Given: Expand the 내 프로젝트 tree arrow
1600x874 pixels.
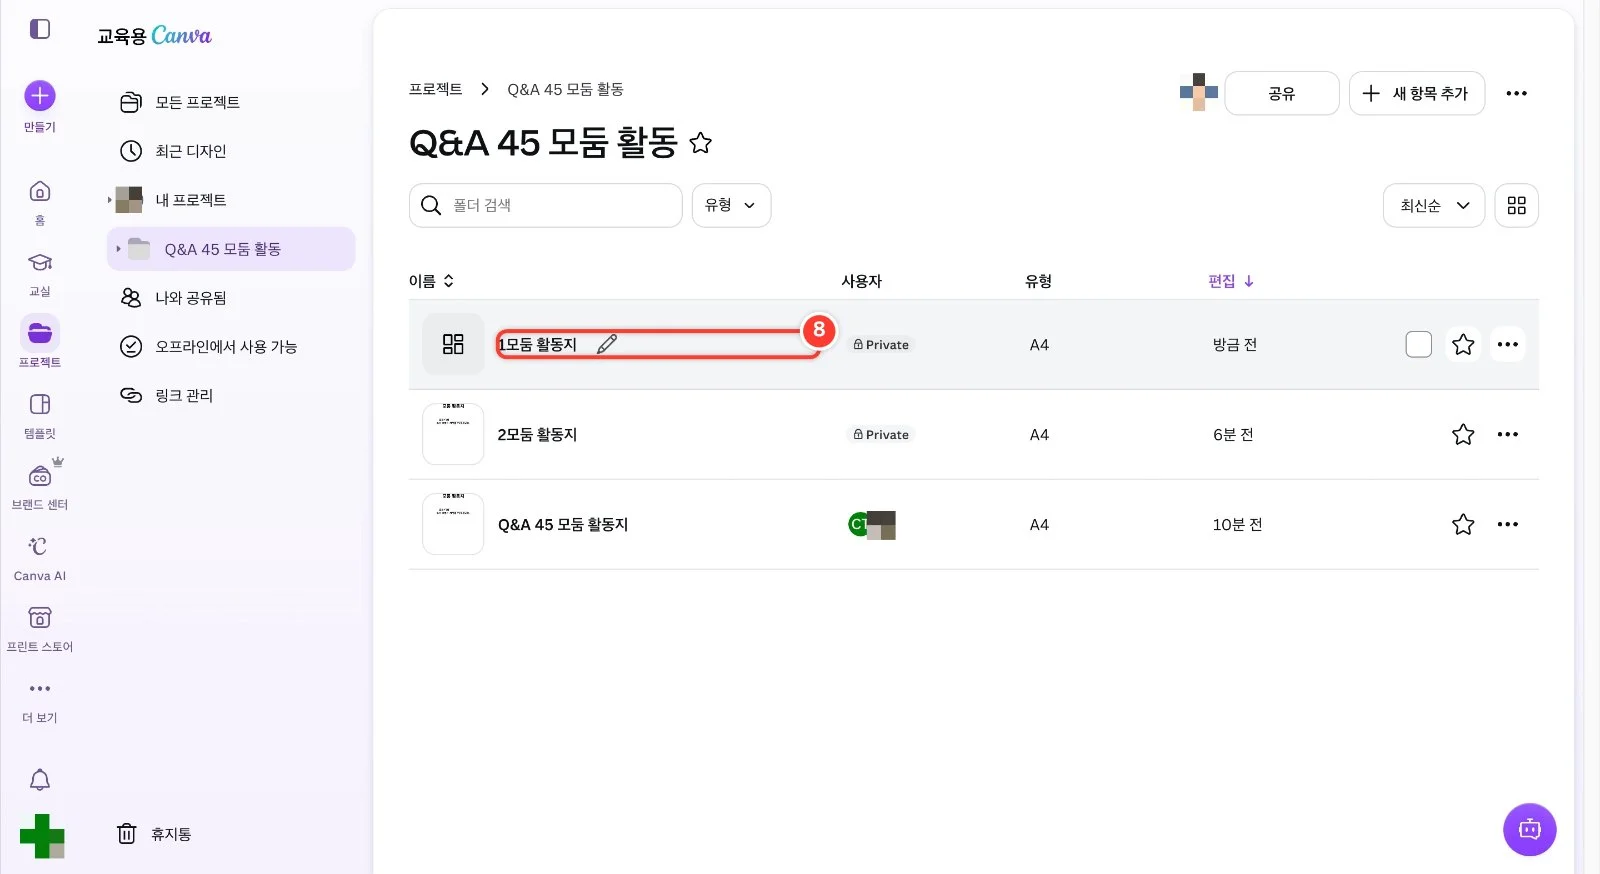Looking at the screenshot, I should tap(110, 200).
